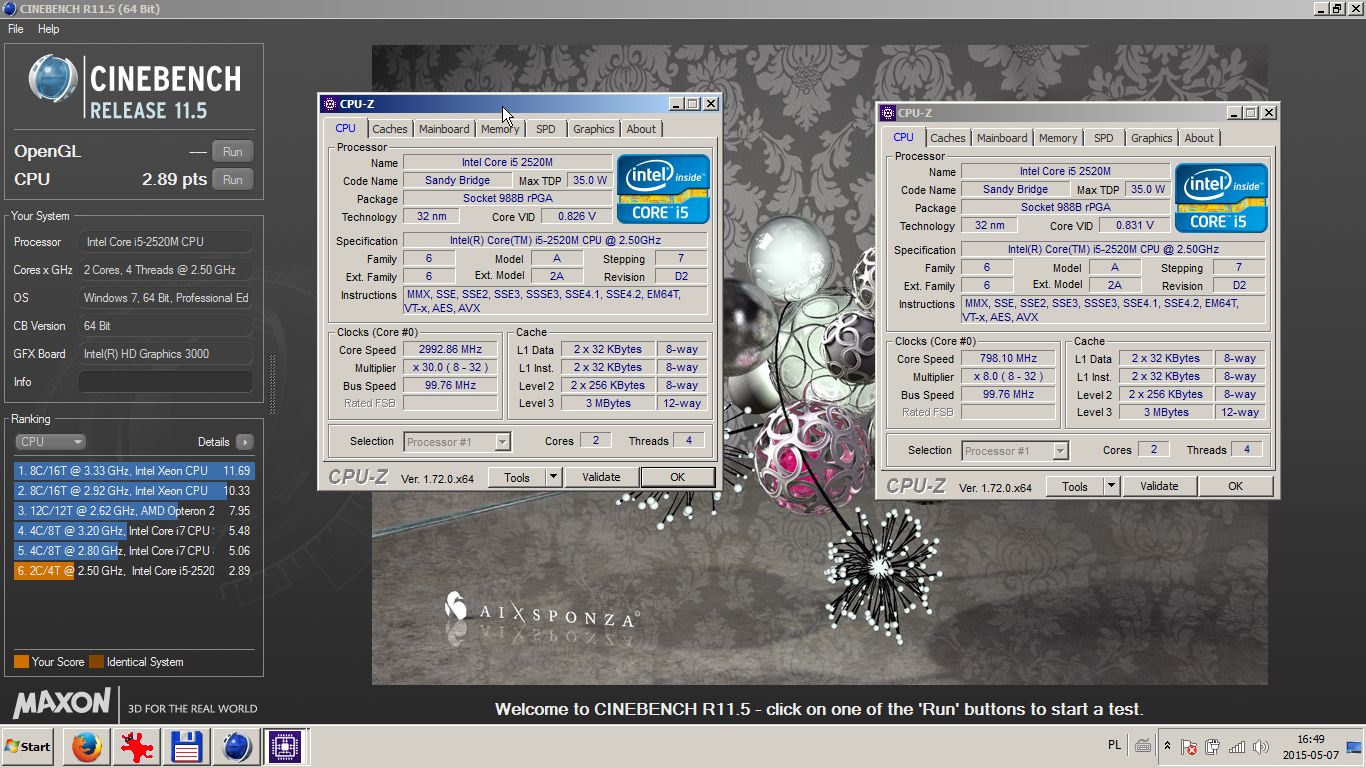Click Core Speed value 2992.86 MHz
The height and width of the screenshot is (768, 1366).
(451, 349)
